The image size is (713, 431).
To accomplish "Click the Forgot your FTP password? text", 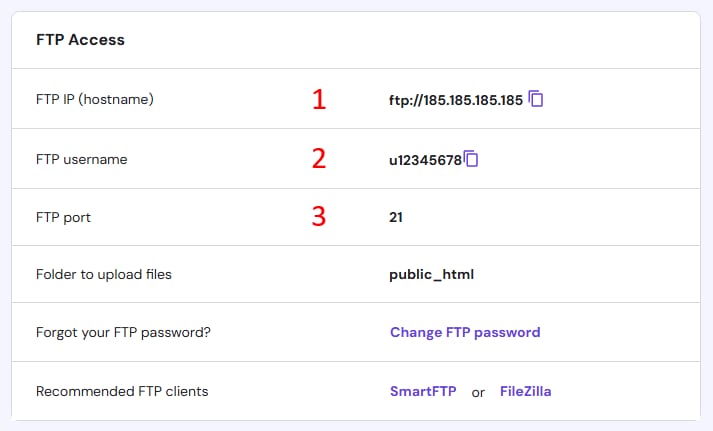I will tap(123, 332).
